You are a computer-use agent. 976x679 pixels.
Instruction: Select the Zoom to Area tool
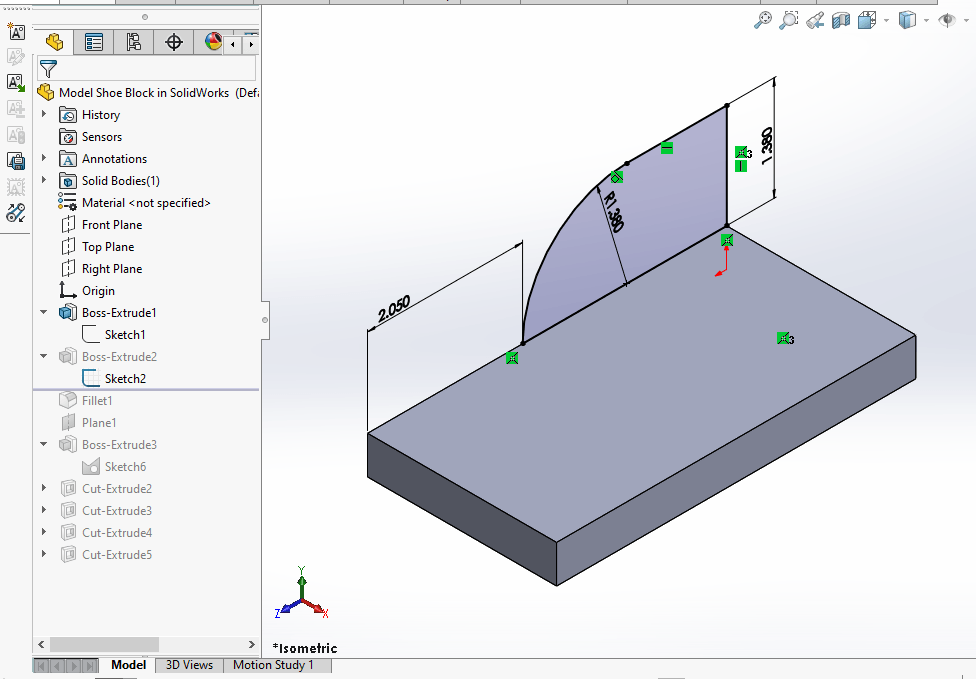point(789,20)
